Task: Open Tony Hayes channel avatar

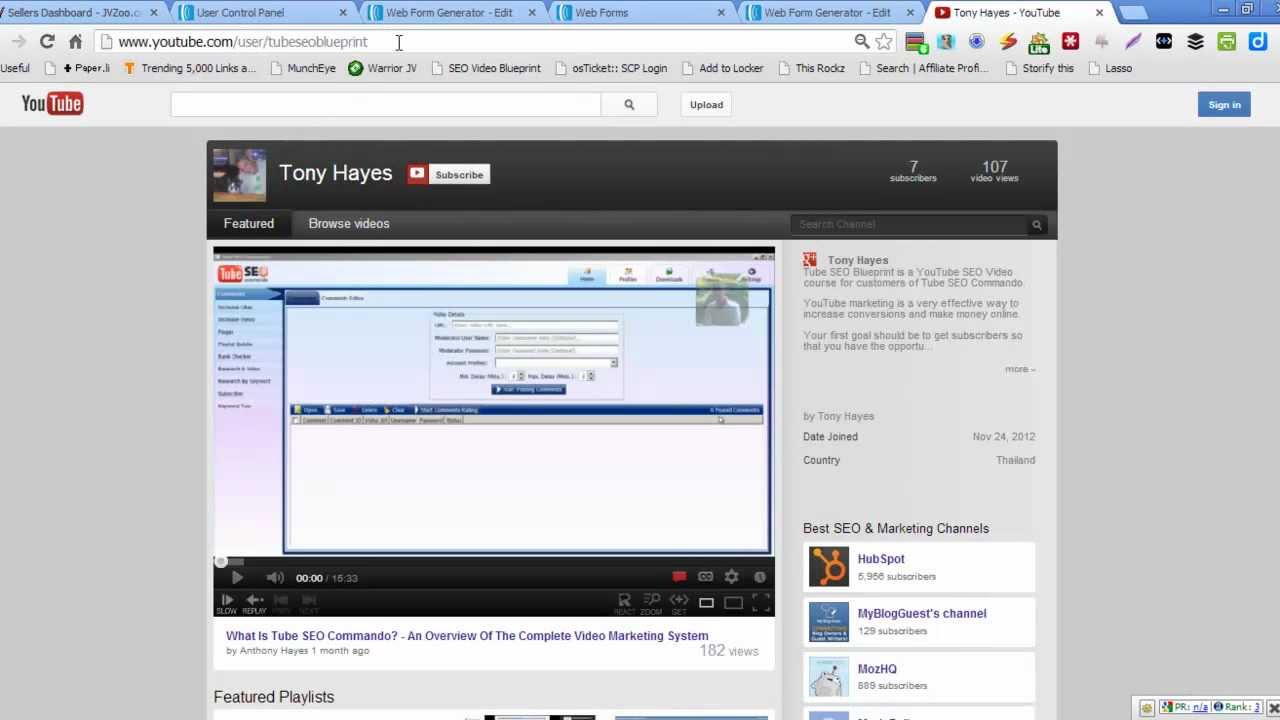Action: (239, 175)
